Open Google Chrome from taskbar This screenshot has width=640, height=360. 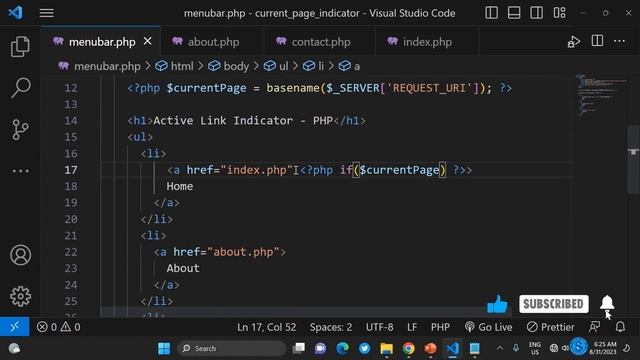pos(408,348)
